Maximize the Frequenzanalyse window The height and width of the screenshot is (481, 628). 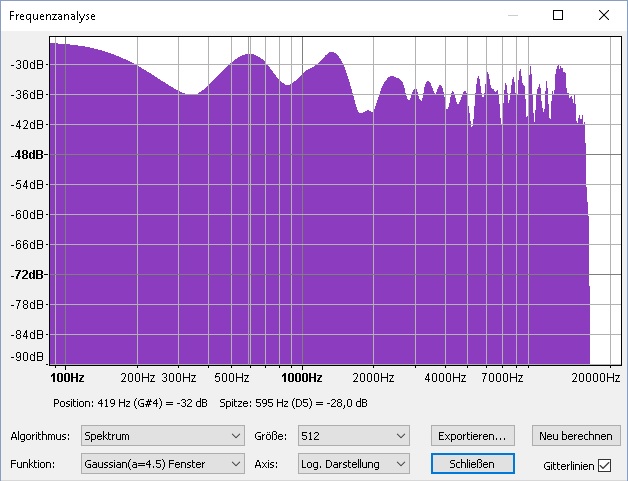[558, 15]
